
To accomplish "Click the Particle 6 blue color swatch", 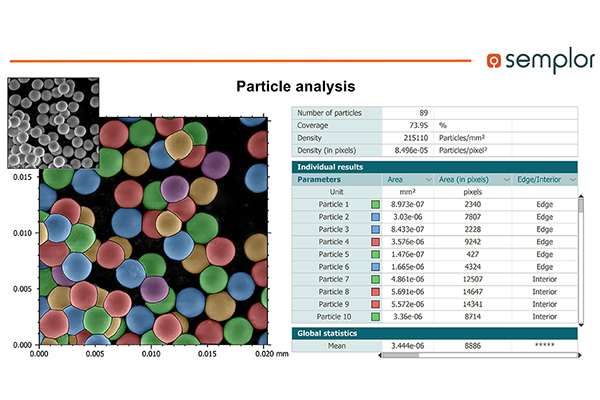I will tap(376, 266).
